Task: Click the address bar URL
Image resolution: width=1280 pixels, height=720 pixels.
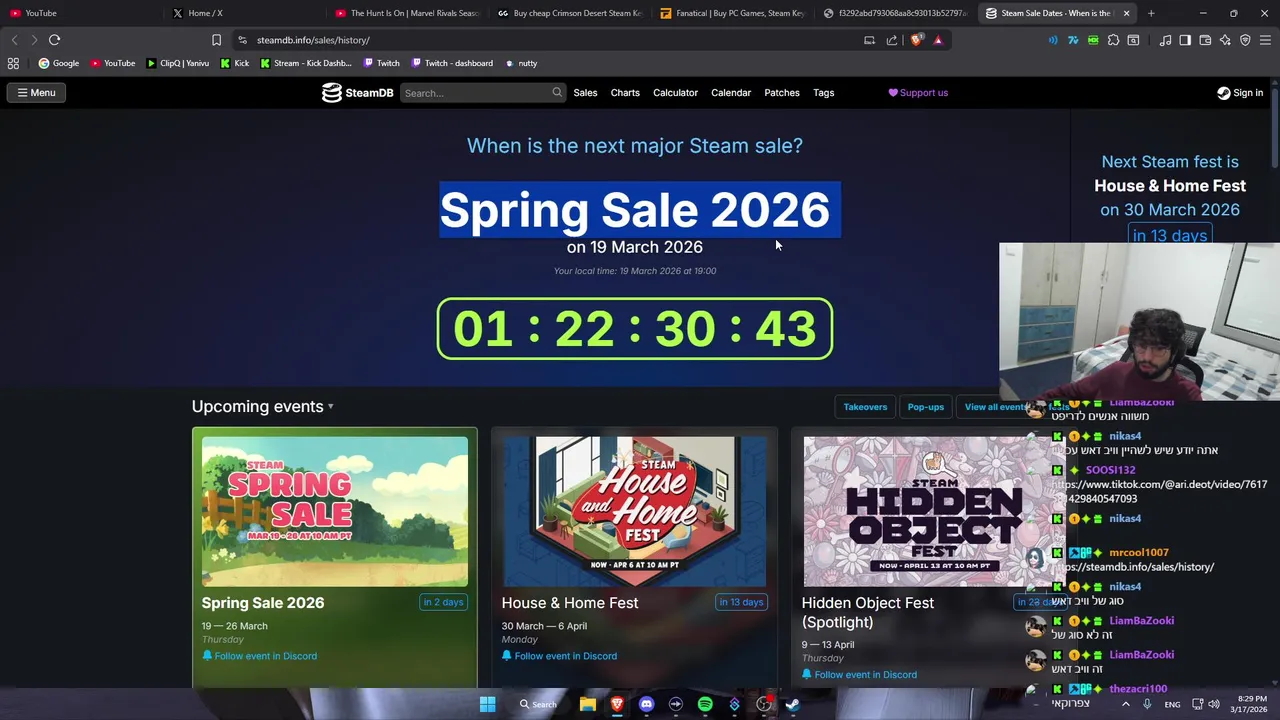Action: (313, 40)
